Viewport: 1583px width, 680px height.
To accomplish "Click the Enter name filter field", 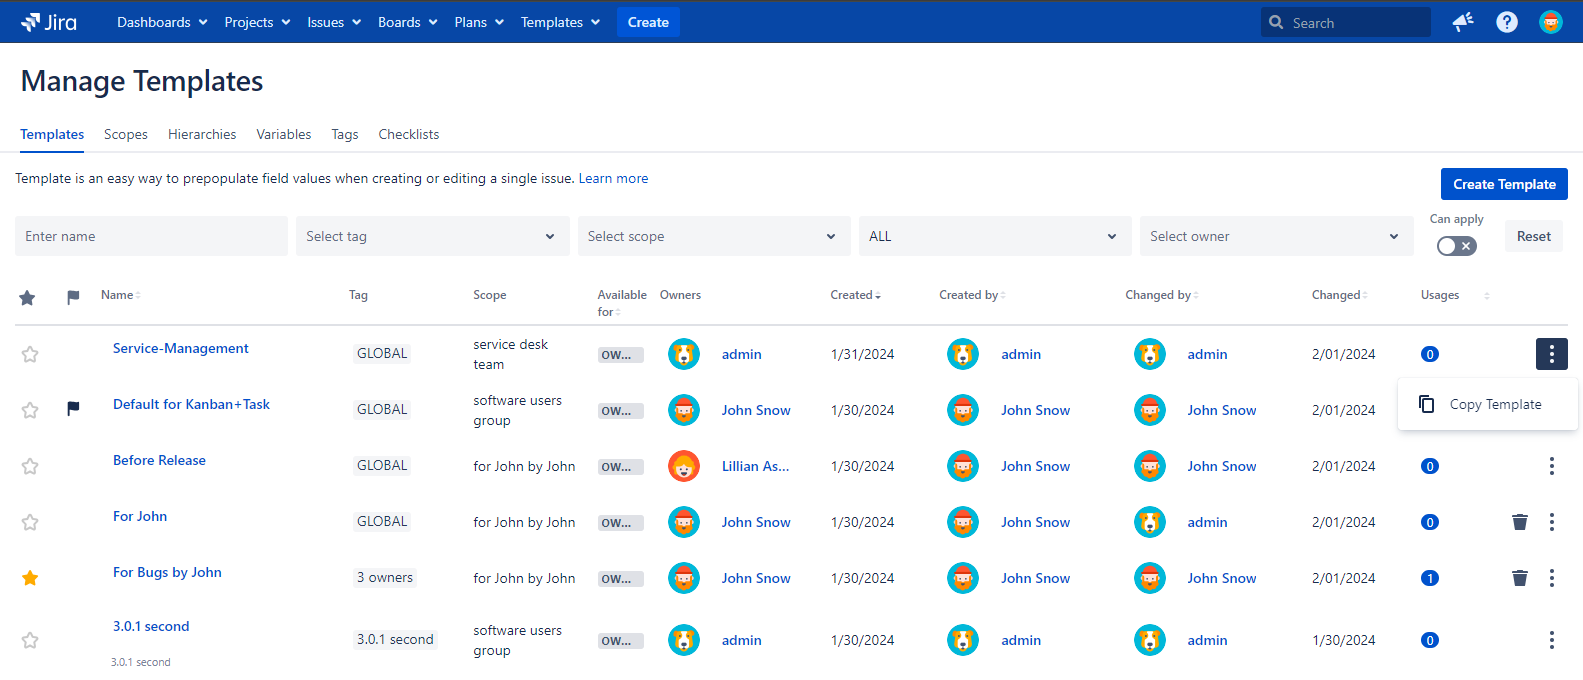I will 151,236.
